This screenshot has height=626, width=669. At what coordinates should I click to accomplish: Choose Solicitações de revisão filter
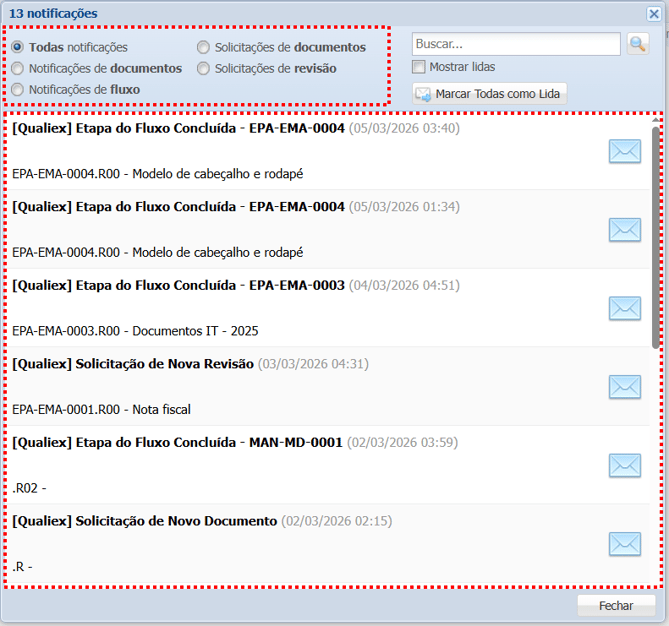coord(204,68)
